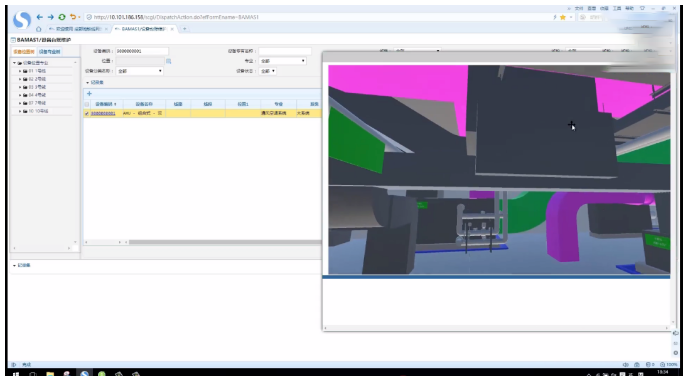Open the 帮助 menu
Viewport: 689px width, 380px height.
pos(630,8)
